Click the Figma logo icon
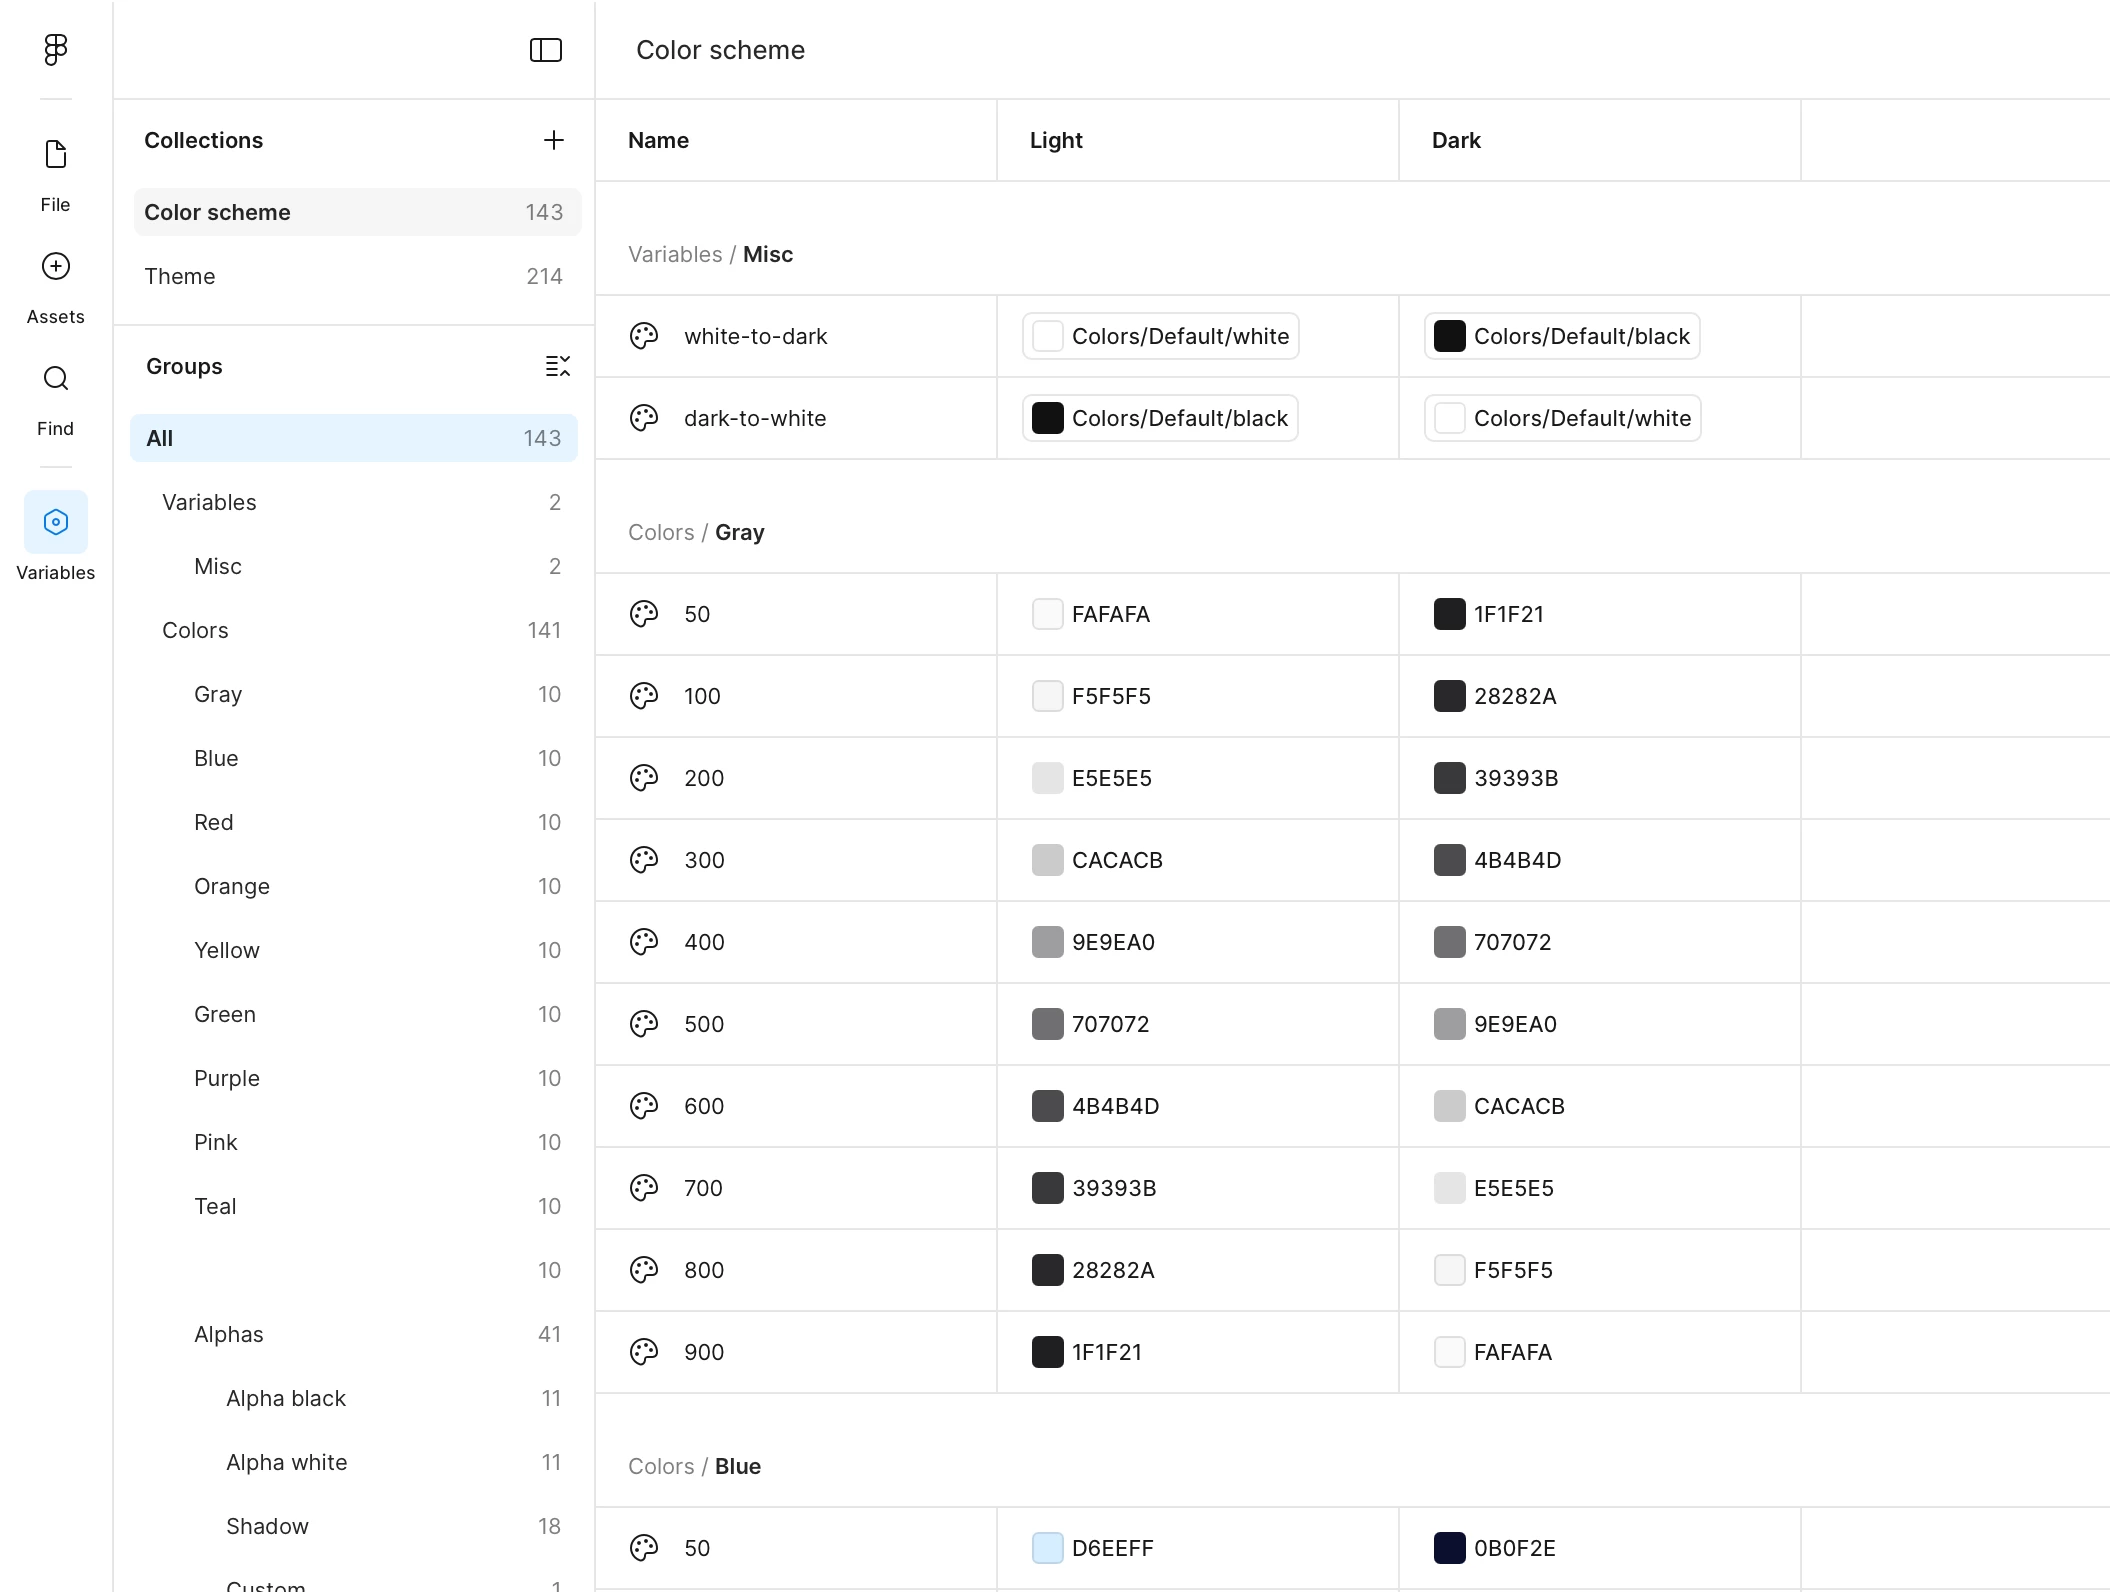2110x1592 pixels. (56, 49)
